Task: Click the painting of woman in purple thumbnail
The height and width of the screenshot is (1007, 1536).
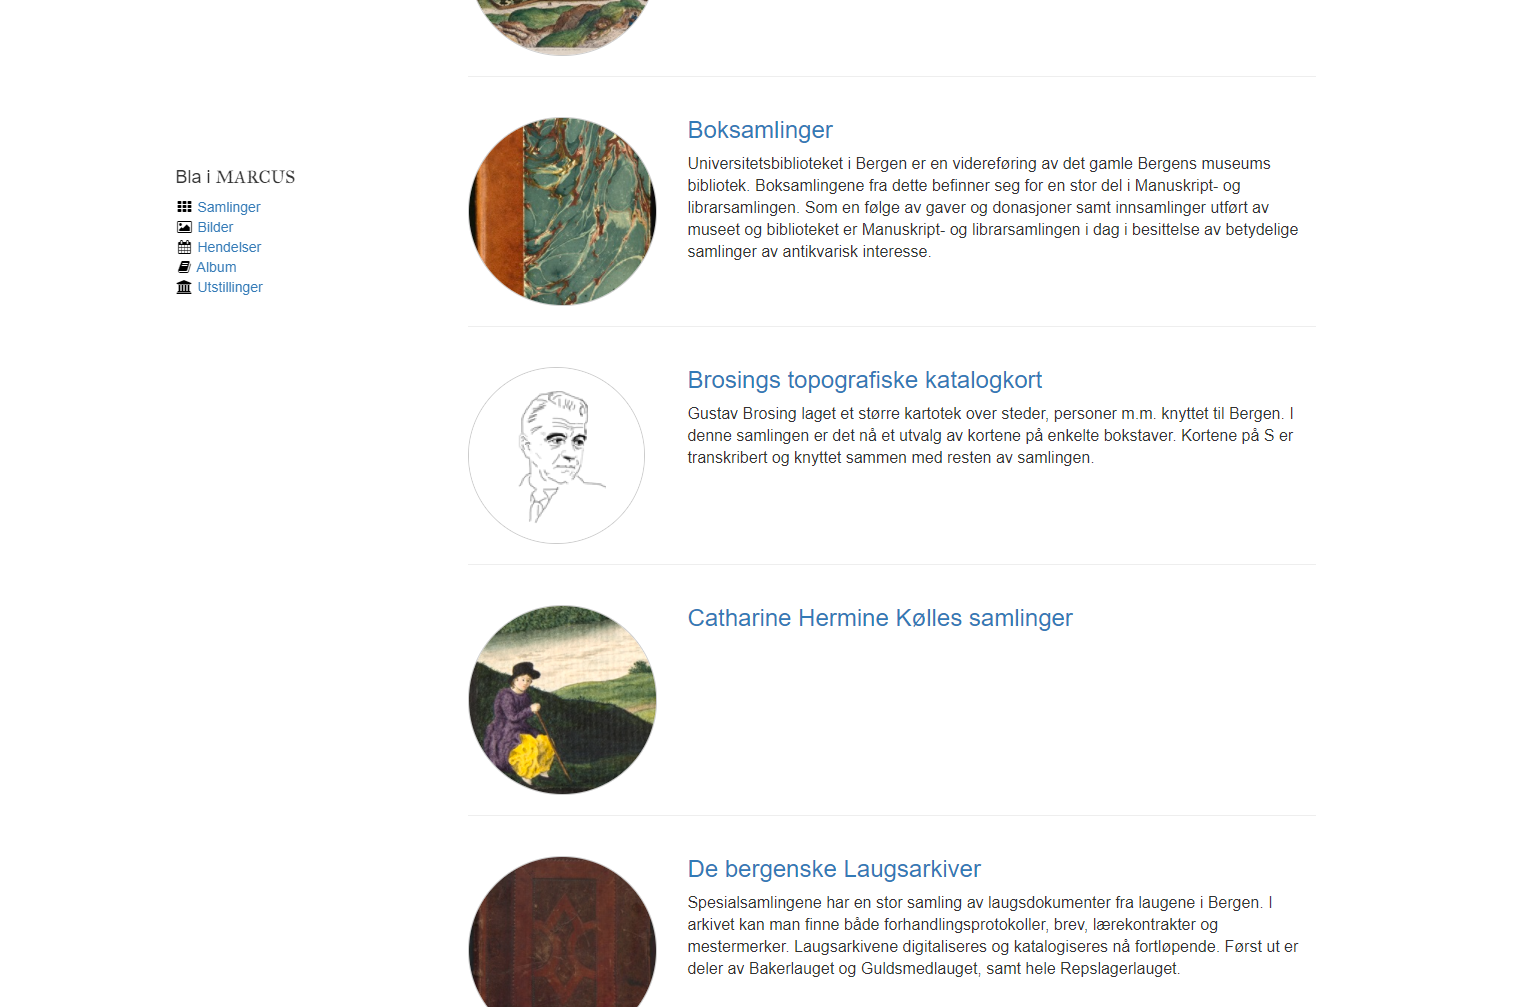Action: coord(562,700)
